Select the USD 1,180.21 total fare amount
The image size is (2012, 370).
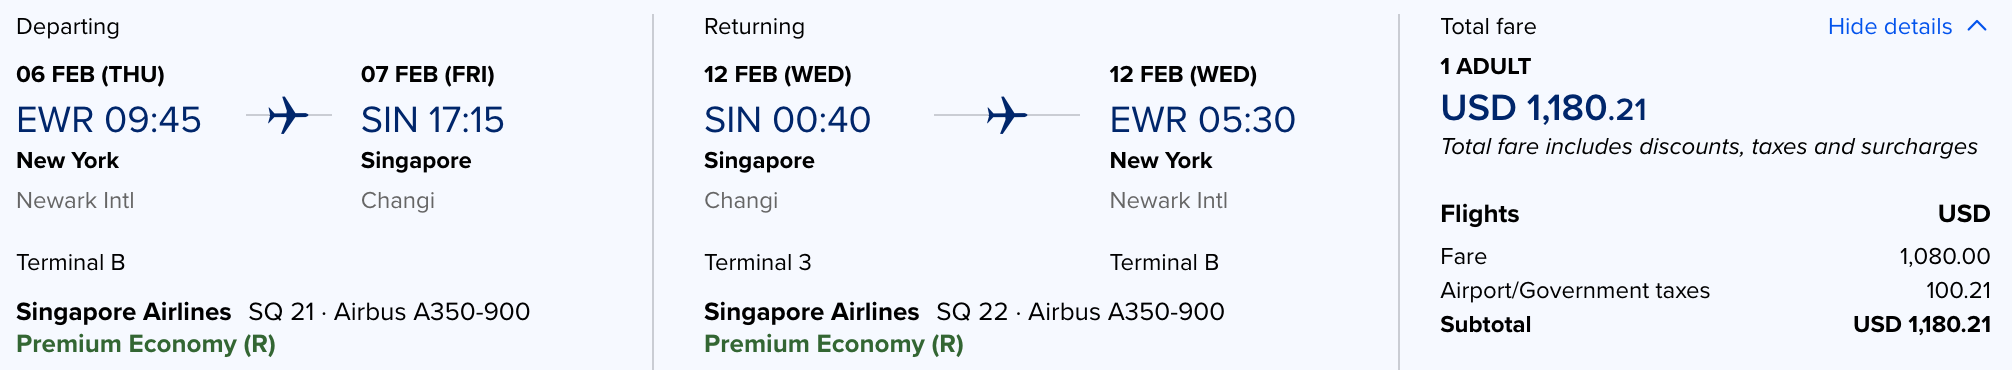pyautogui.click(x=1543, y=108)
